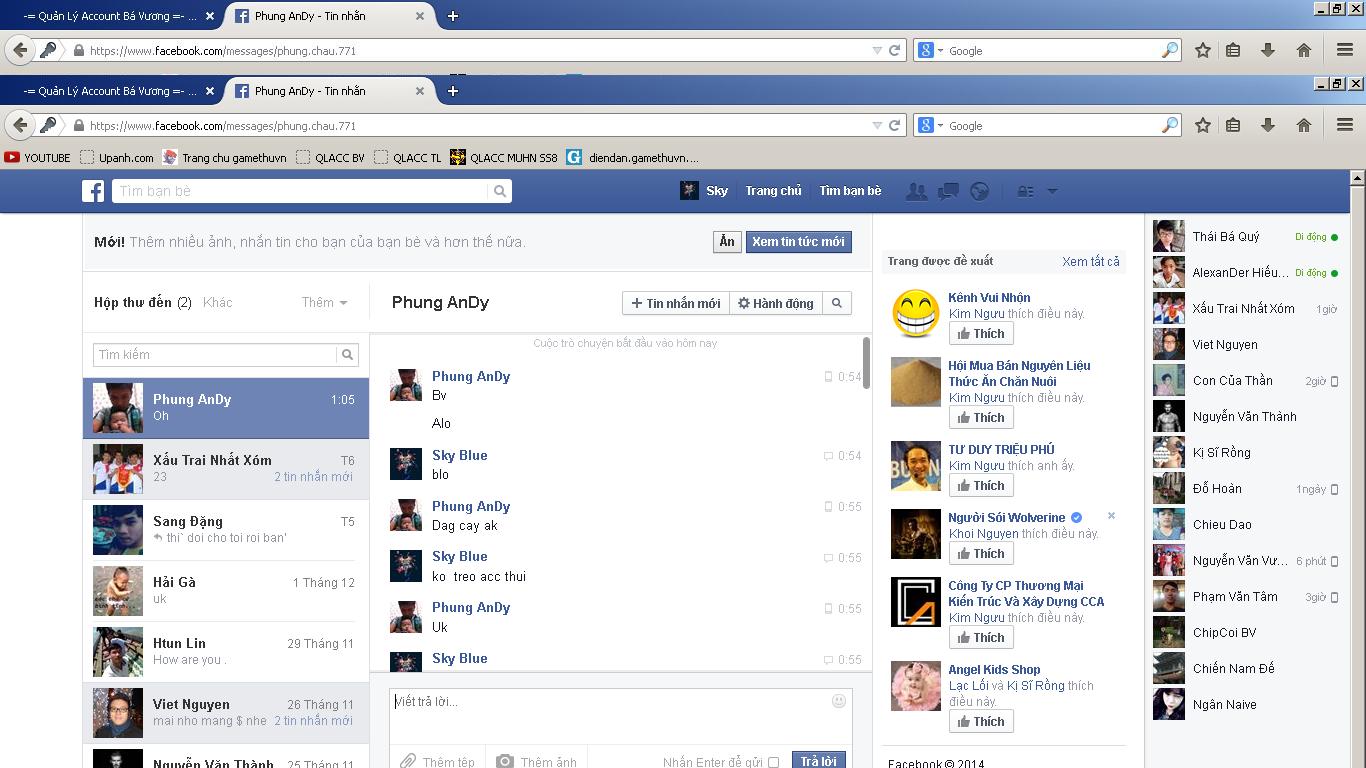Open the Hành động actions dropdown
The height and width of the screenshot is (768, 1366).
tap(776, 303)
